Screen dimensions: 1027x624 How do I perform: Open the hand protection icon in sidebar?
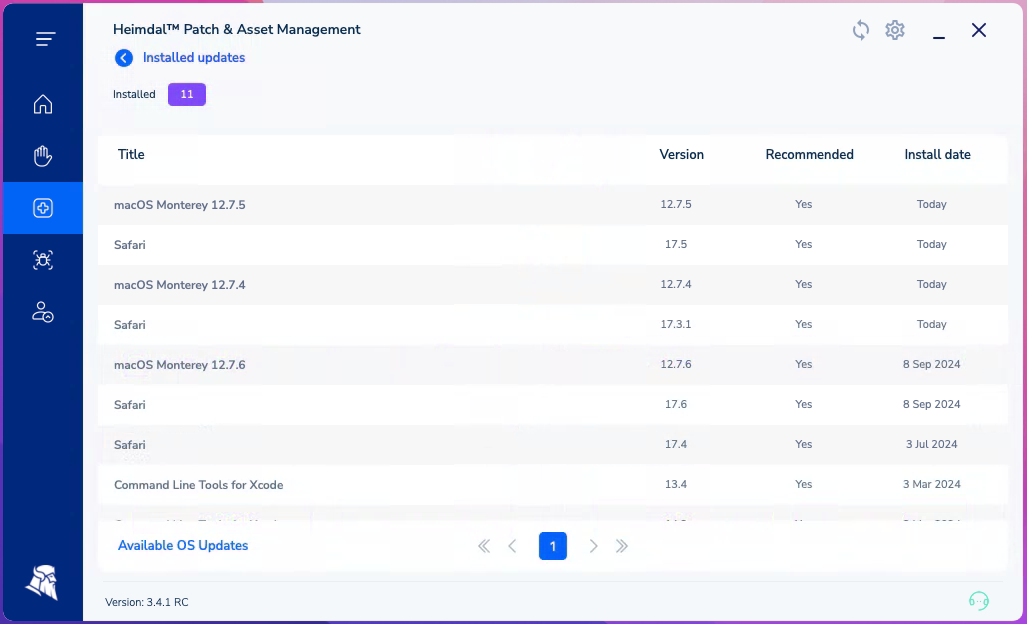(43, 156)
